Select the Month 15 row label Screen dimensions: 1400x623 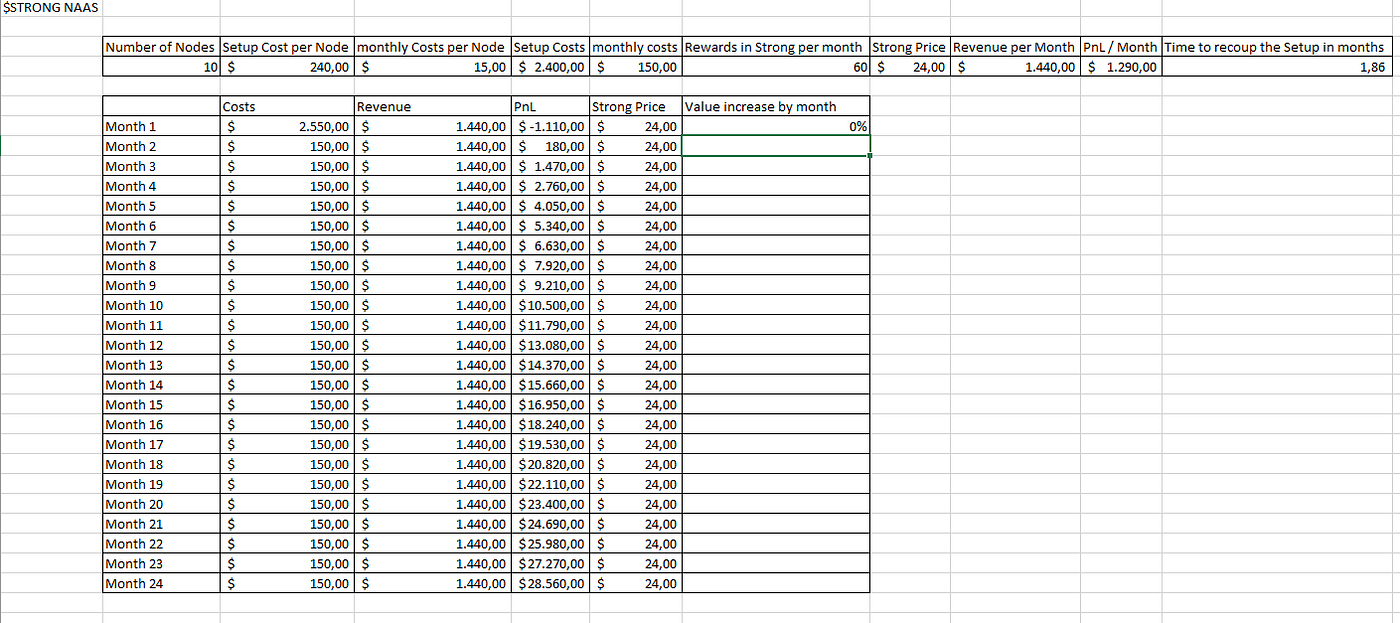pos(161,404)
